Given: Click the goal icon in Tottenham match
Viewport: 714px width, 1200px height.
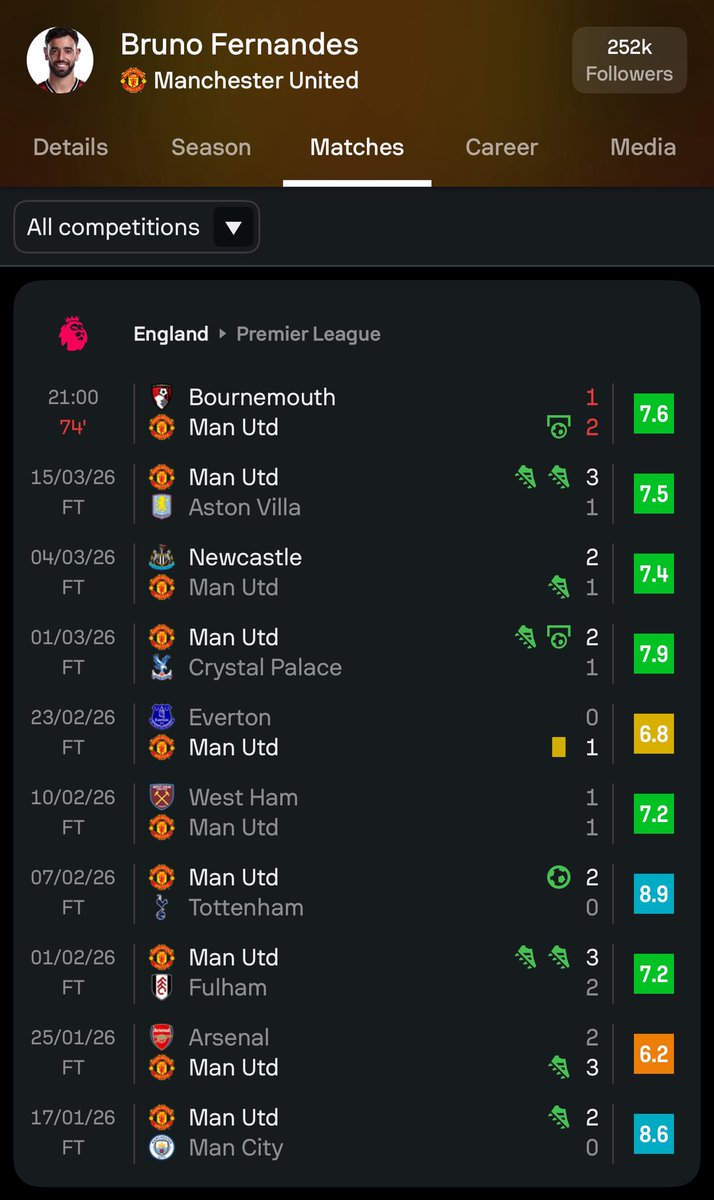Looking at the screenshot, I should tap(558, 877).
